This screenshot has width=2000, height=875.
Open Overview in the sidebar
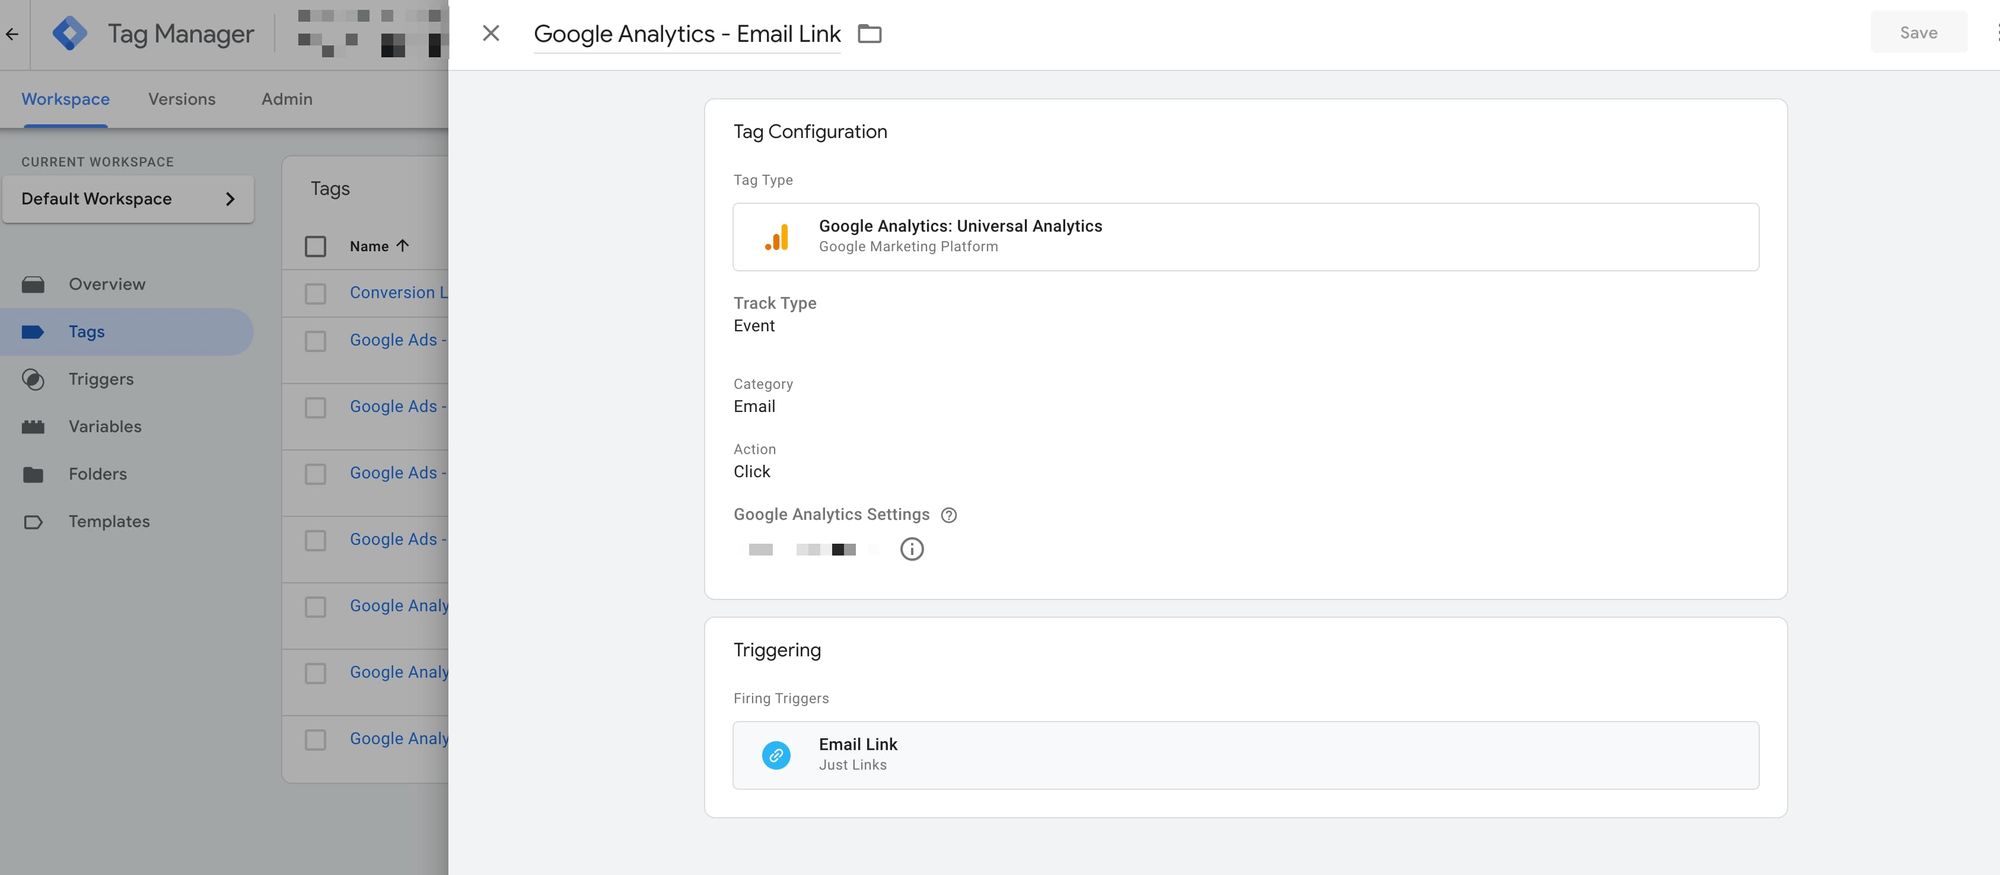point(107,284)
